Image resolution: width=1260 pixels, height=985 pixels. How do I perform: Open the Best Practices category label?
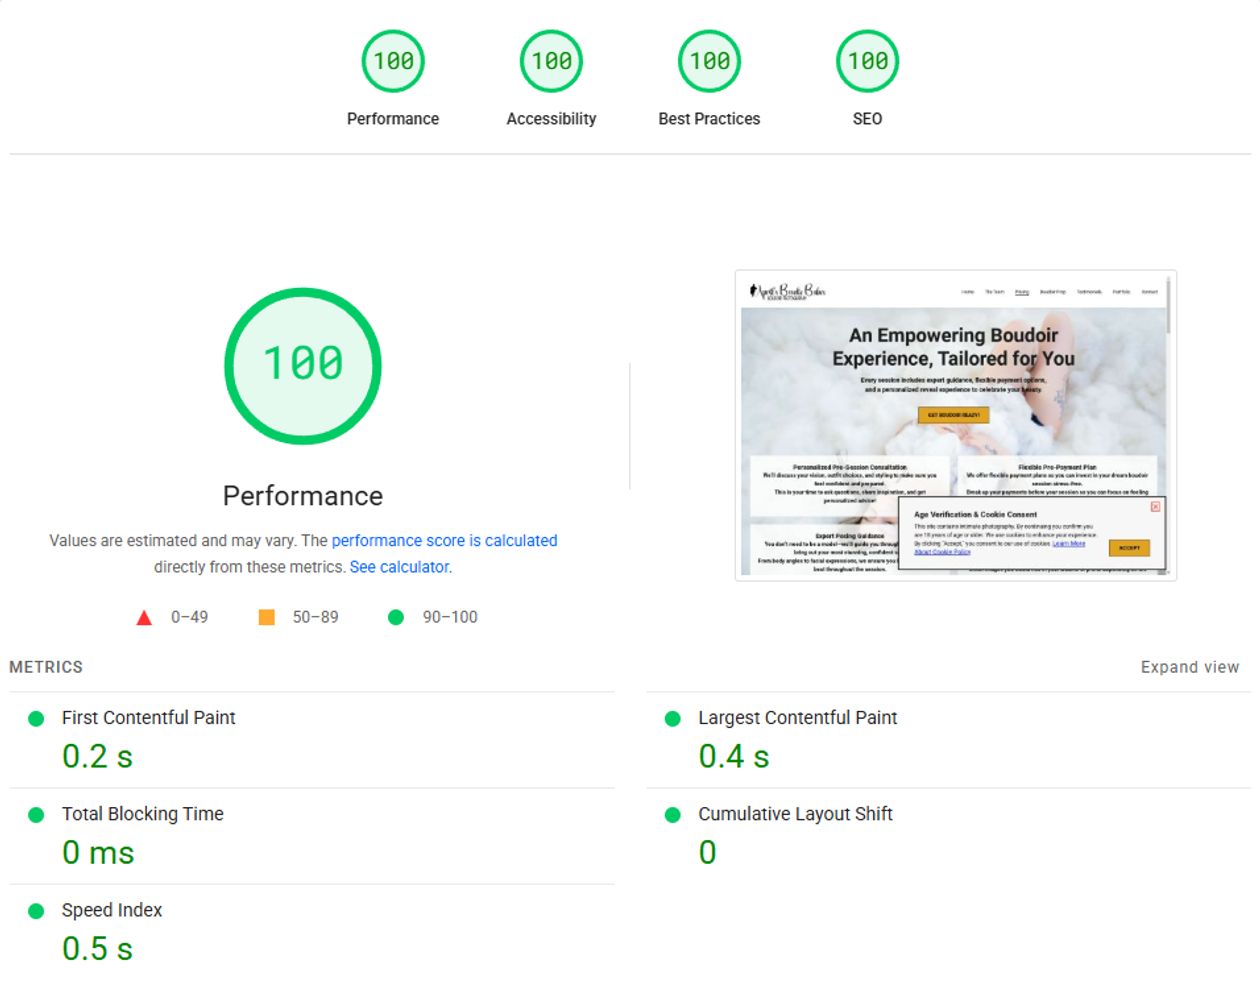click(709, 118)
